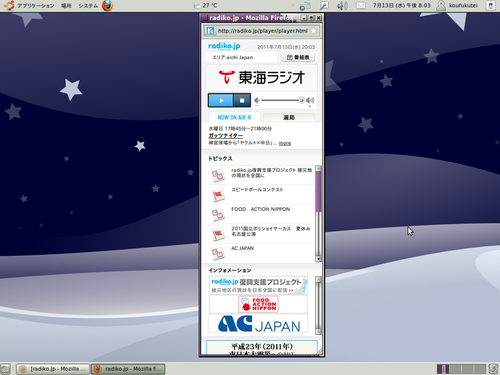Open topic radiko.jp復興支援プロジェクト
The image size is (500, 375).
coord(271,173)
